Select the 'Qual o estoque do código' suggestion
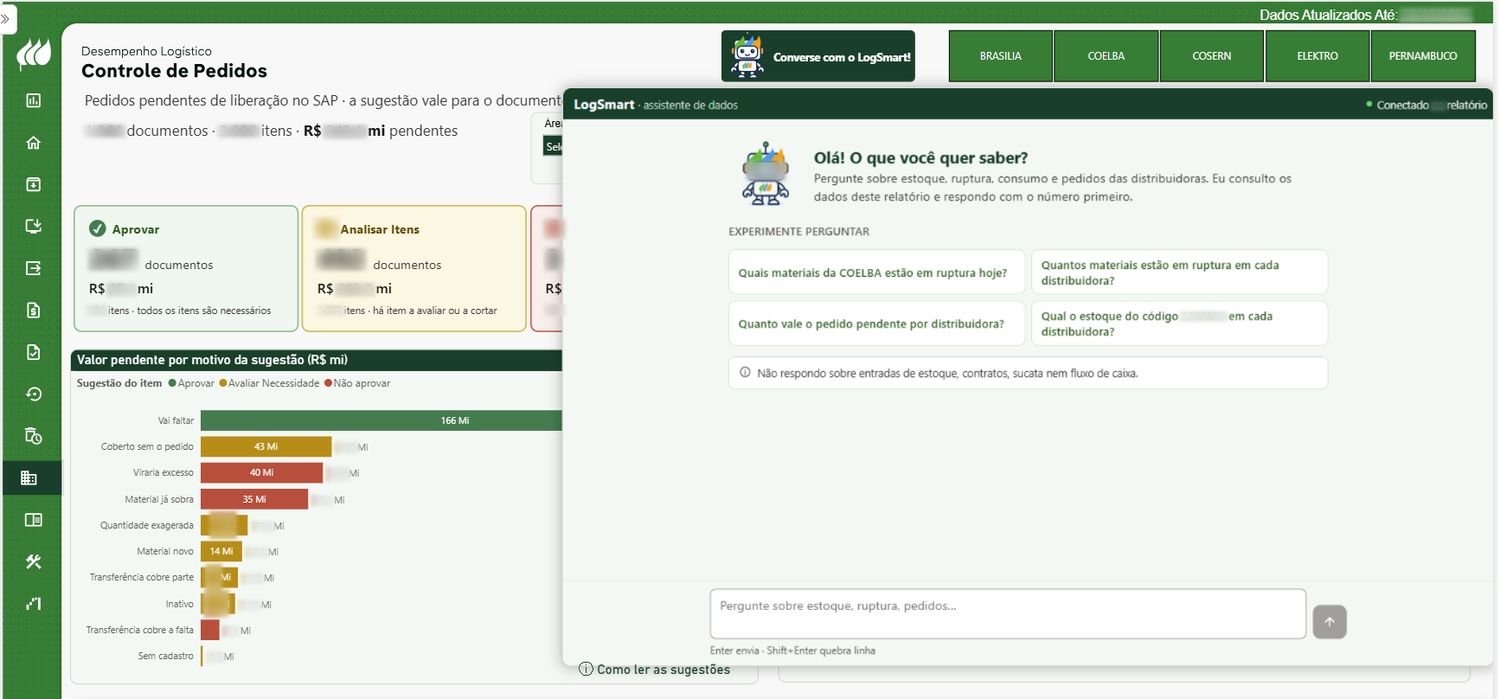The image size is (1500, 699). coord(1179,323)
